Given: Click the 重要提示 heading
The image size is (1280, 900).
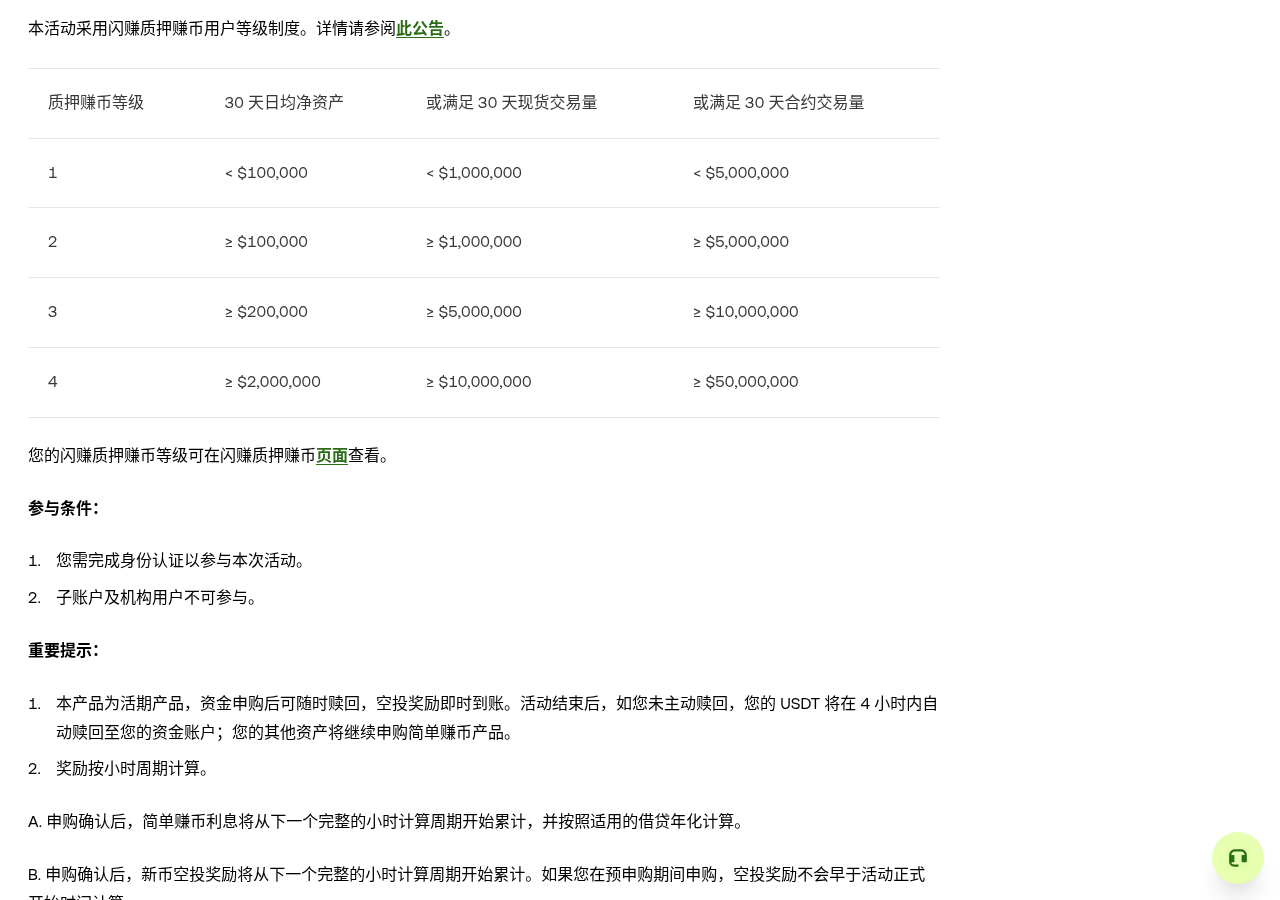Looking at the screenshot, I should 64,651.
